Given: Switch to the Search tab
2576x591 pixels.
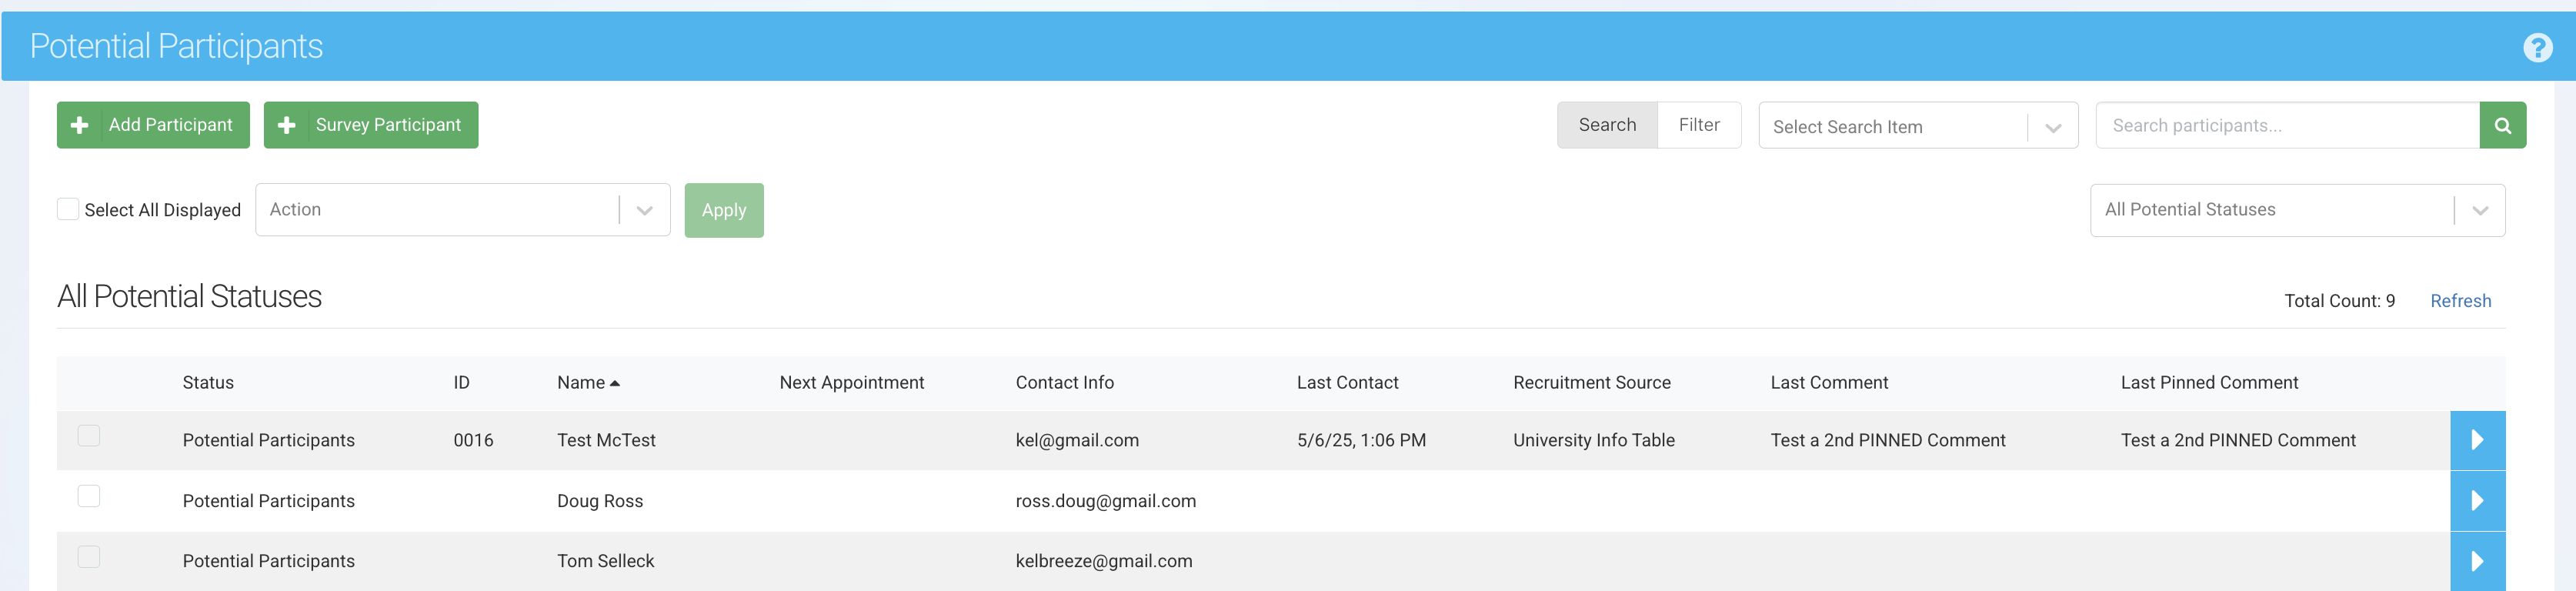Looking at the screenshot, I should (x=1607, y=125).
